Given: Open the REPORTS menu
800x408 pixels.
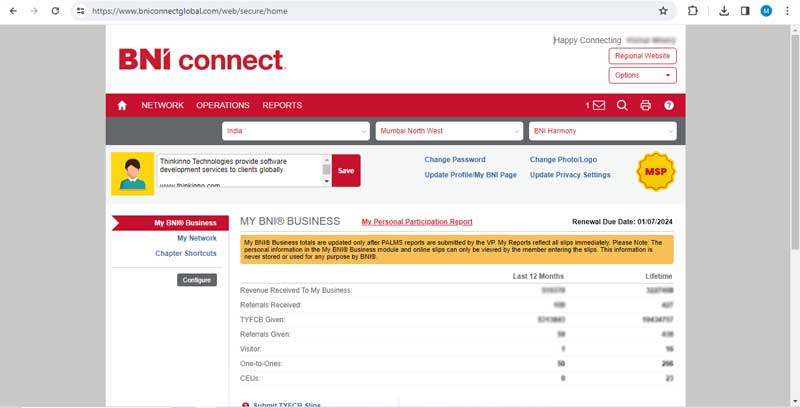Looking at the screenshot, I should [282, 105].
